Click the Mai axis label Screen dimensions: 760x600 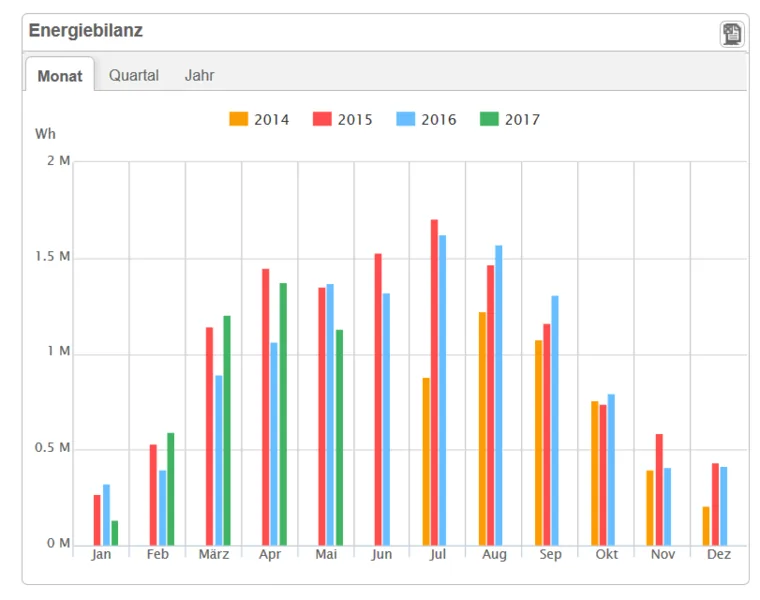(326, 554)
